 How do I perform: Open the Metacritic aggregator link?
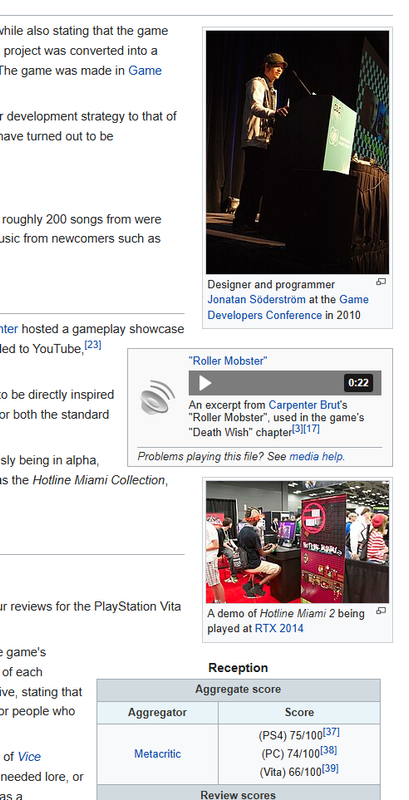157,754
